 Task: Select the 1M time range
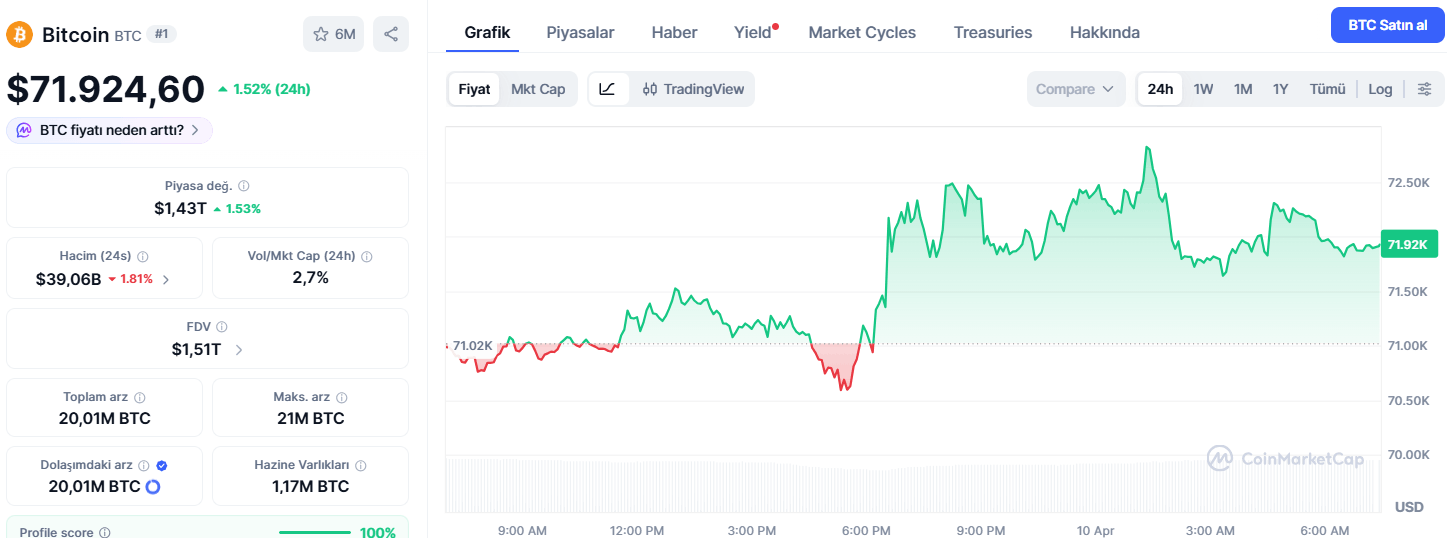(x=1243, y=89)
